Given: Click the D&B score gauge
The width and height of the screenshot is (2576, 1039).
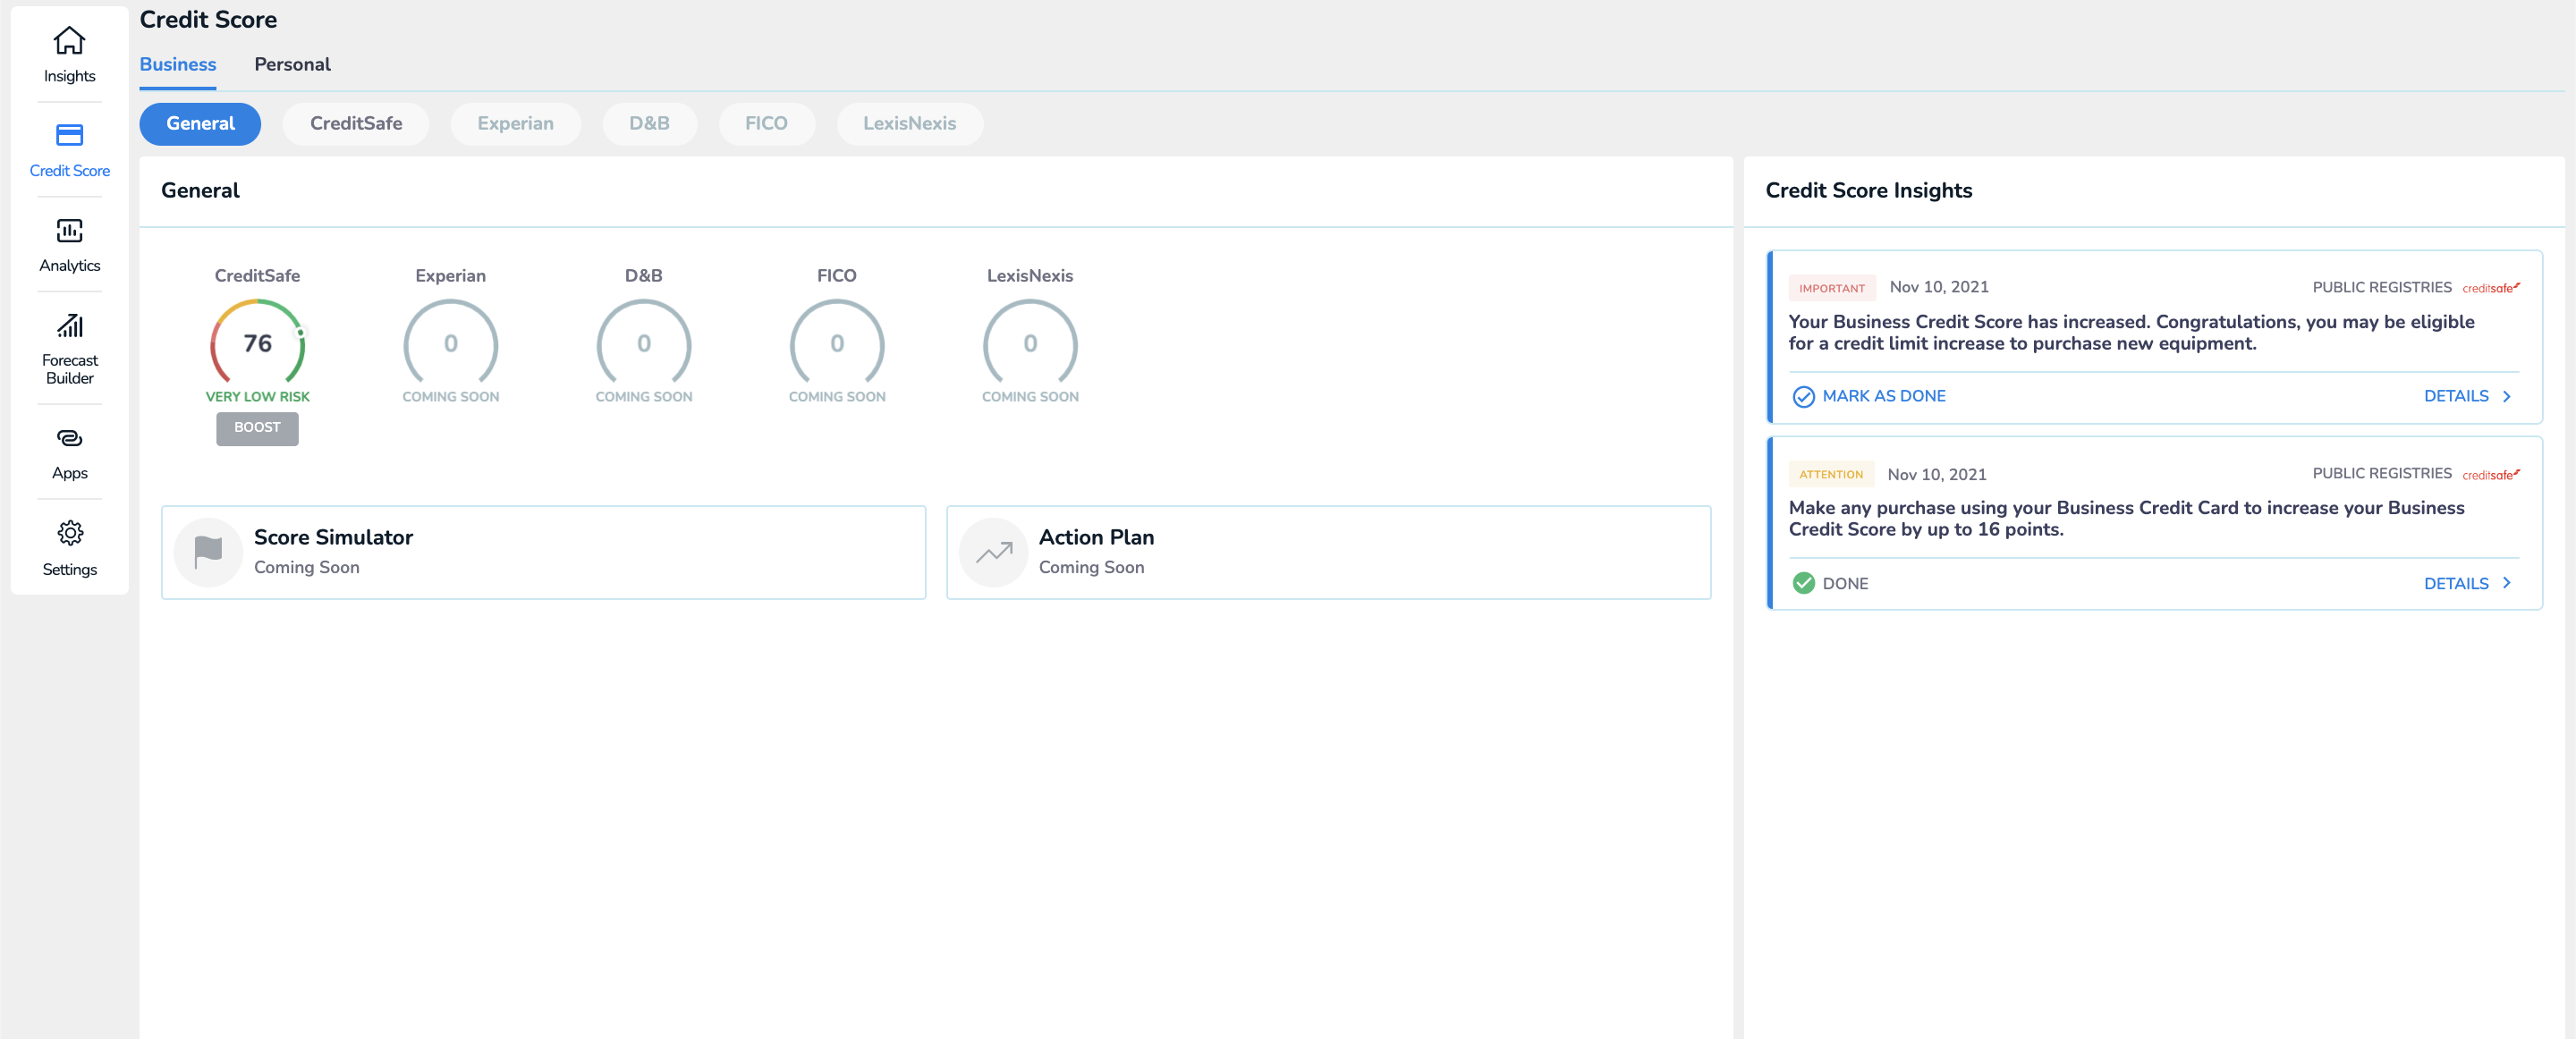Looking at the screenshot, I should 643,342.
